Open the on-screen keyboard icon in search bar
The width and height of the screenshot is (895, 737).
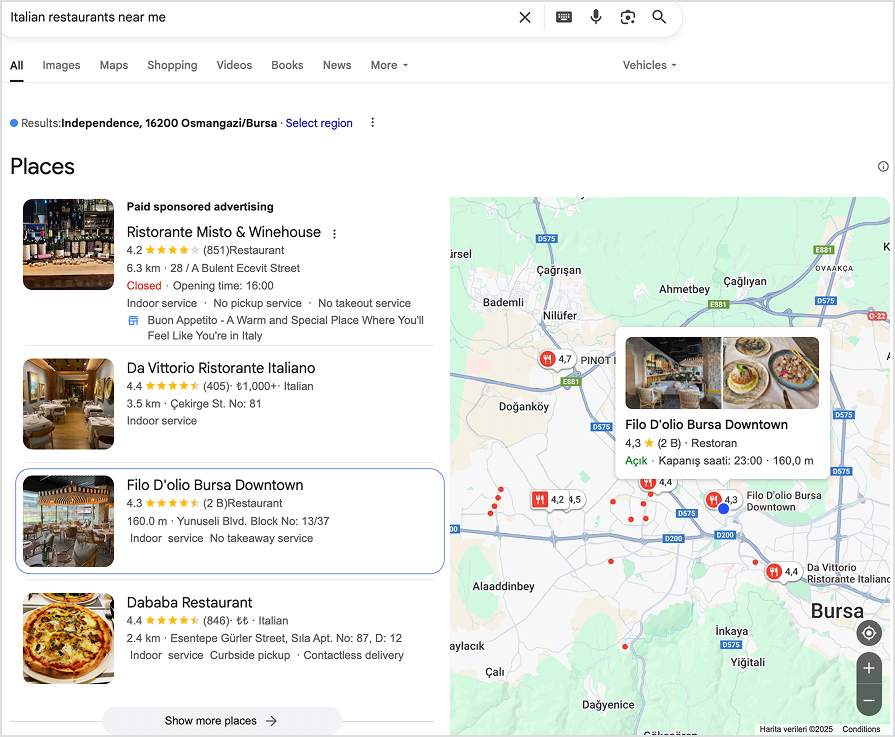pos(563,17)
